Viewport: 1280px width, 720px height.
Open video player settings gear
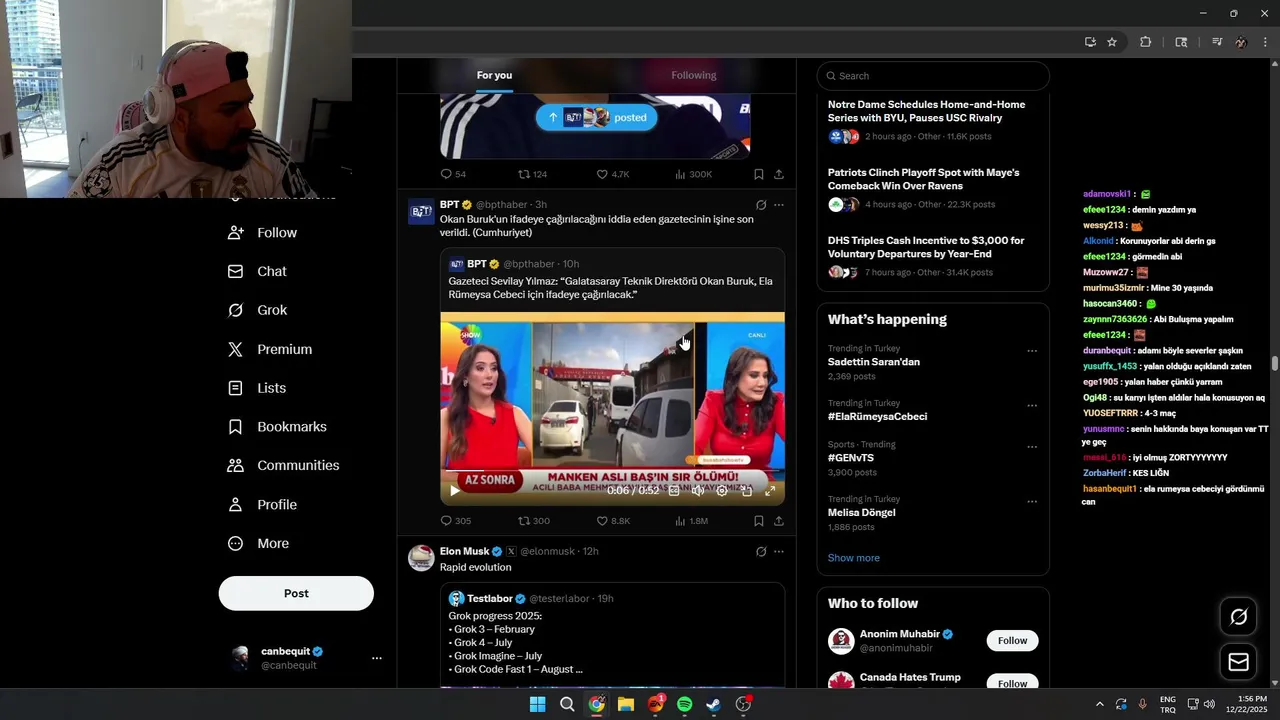[x=722, y=491]
